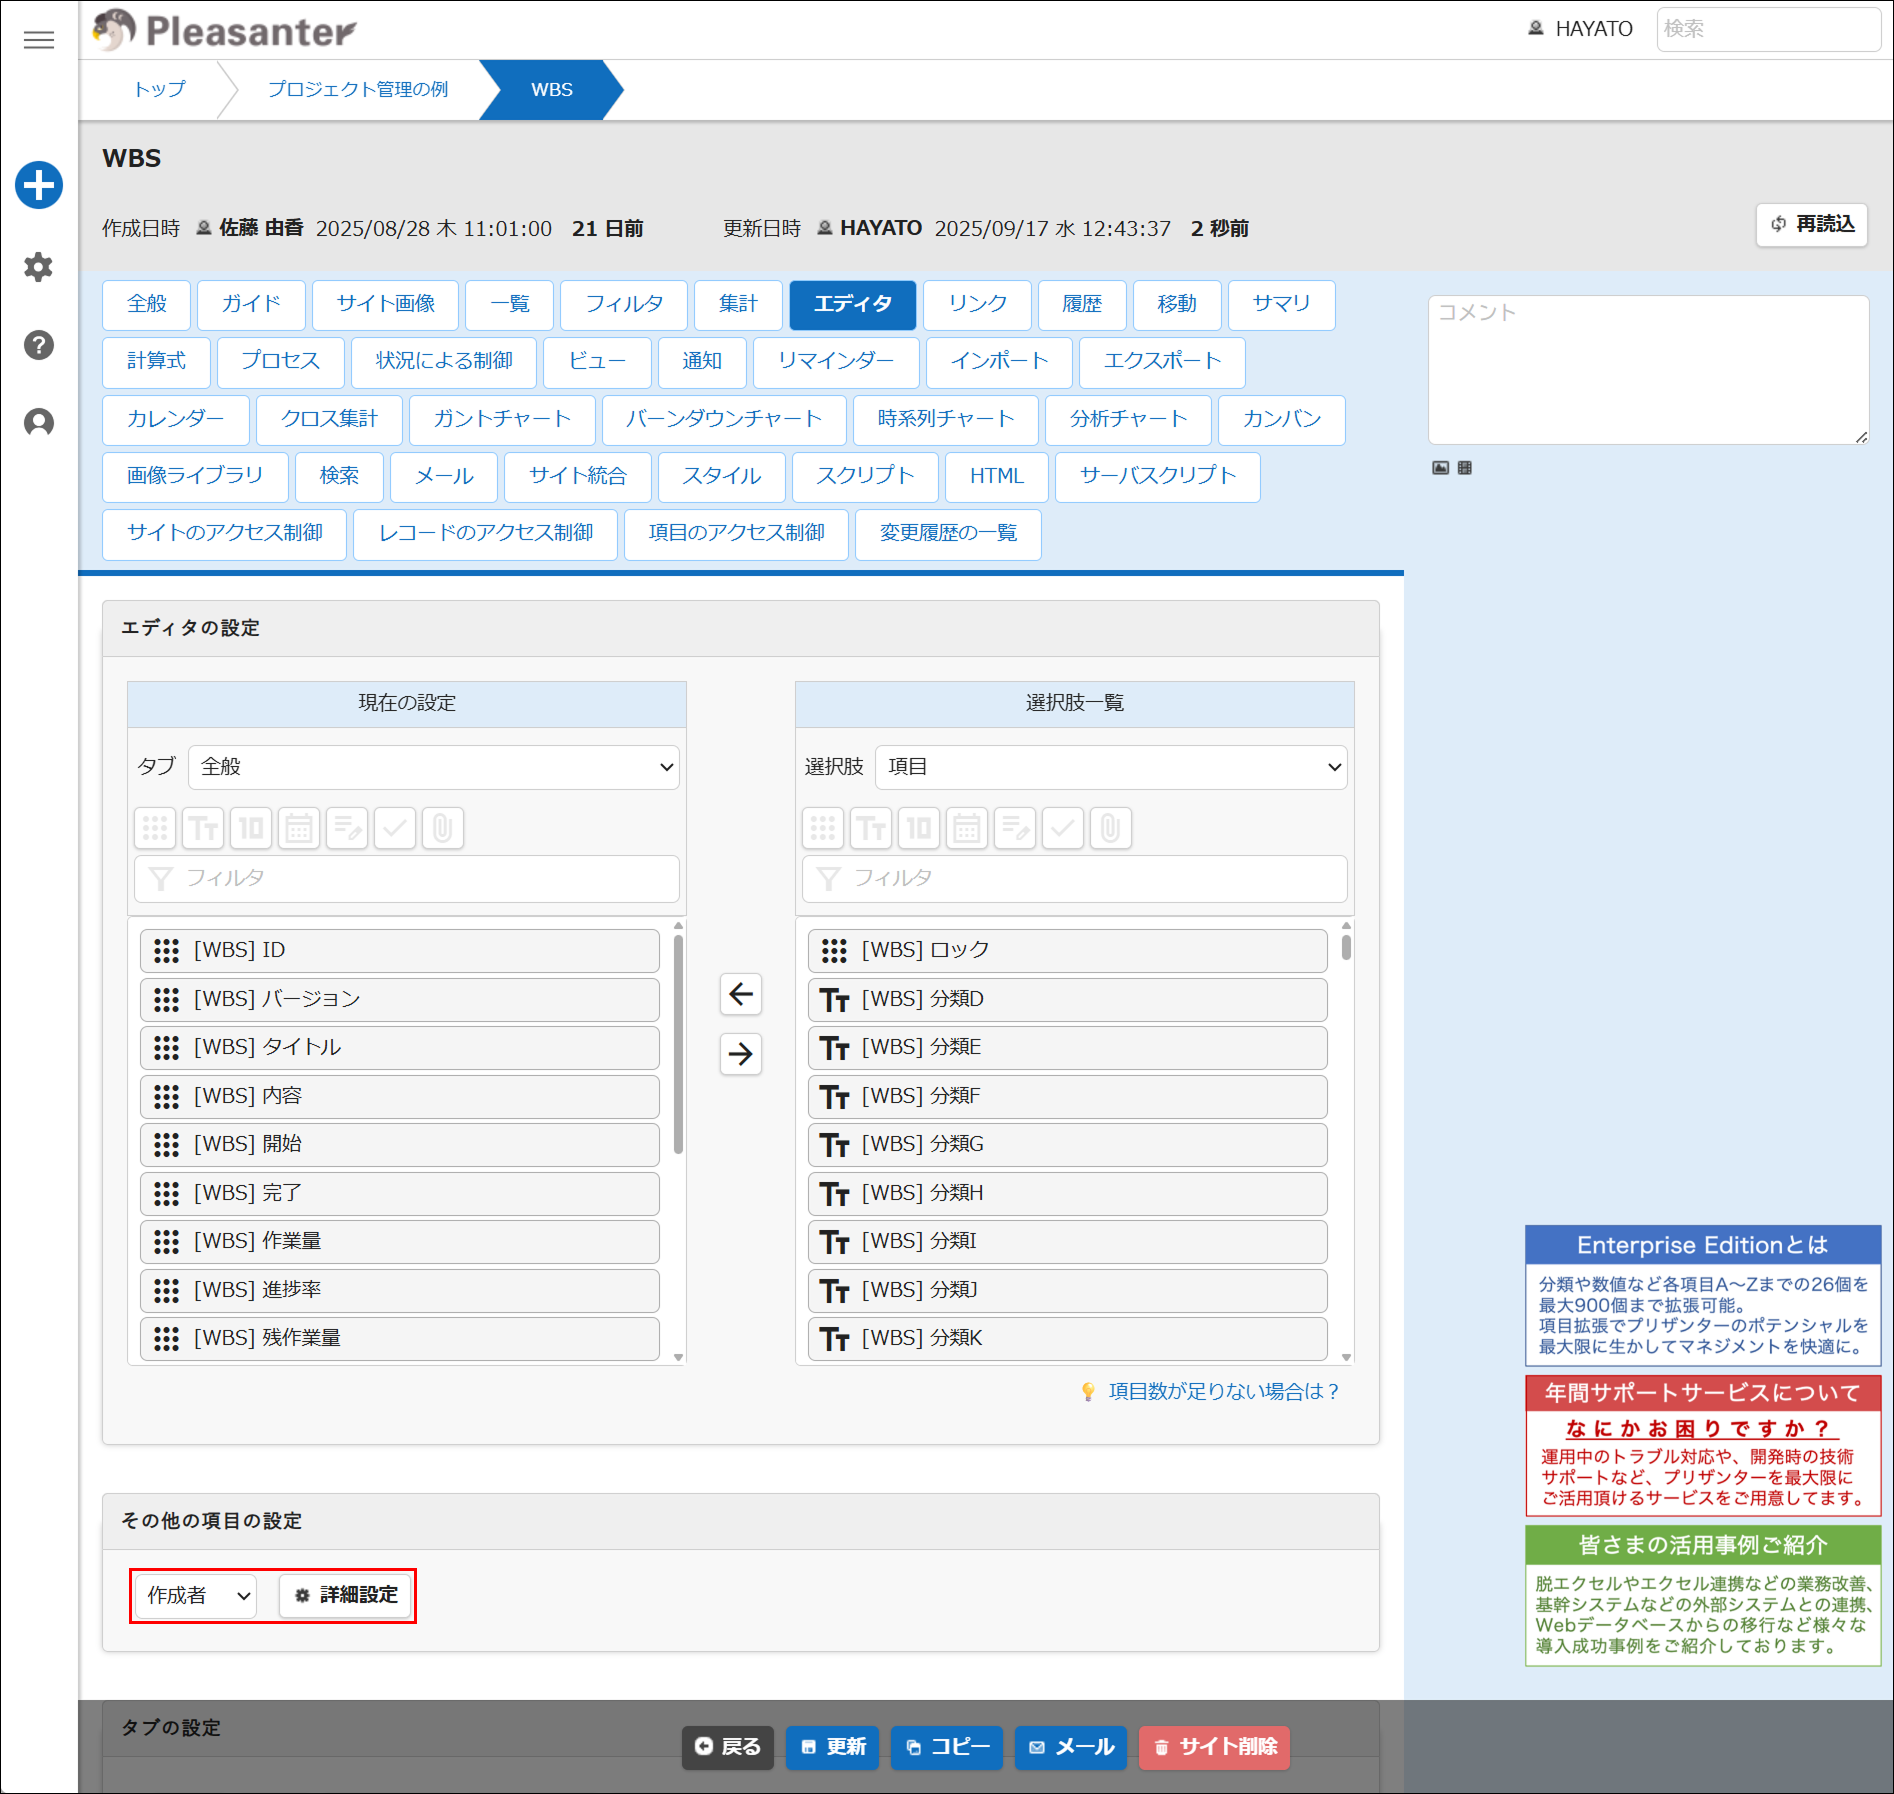The width and height of the screenshot is (1894, 1794).
Task: Filter option list by grid basic icon
Action: 823,828
